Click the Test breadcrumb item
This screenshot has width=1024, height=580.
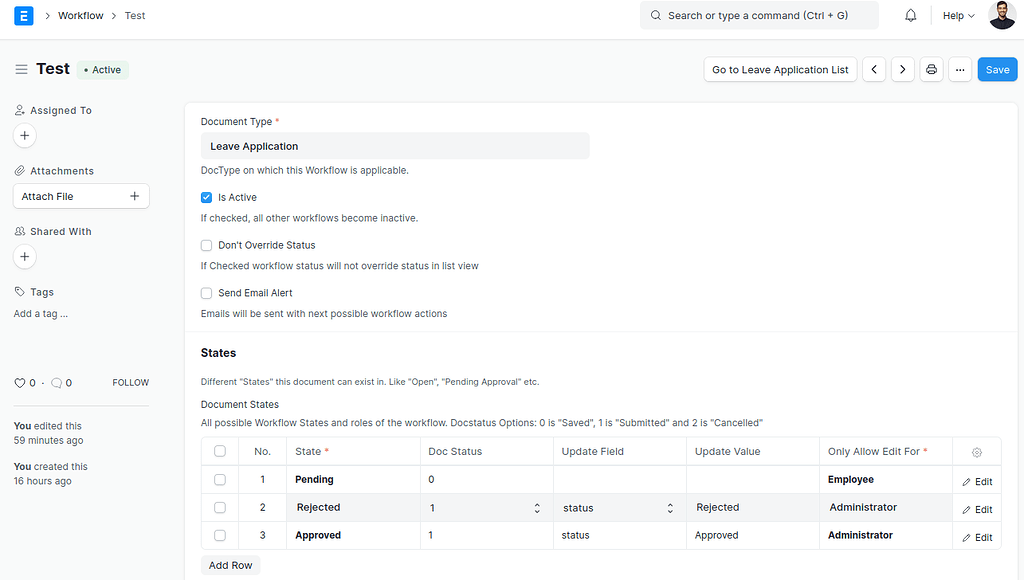pyautogui.click(x=134, y=15)
